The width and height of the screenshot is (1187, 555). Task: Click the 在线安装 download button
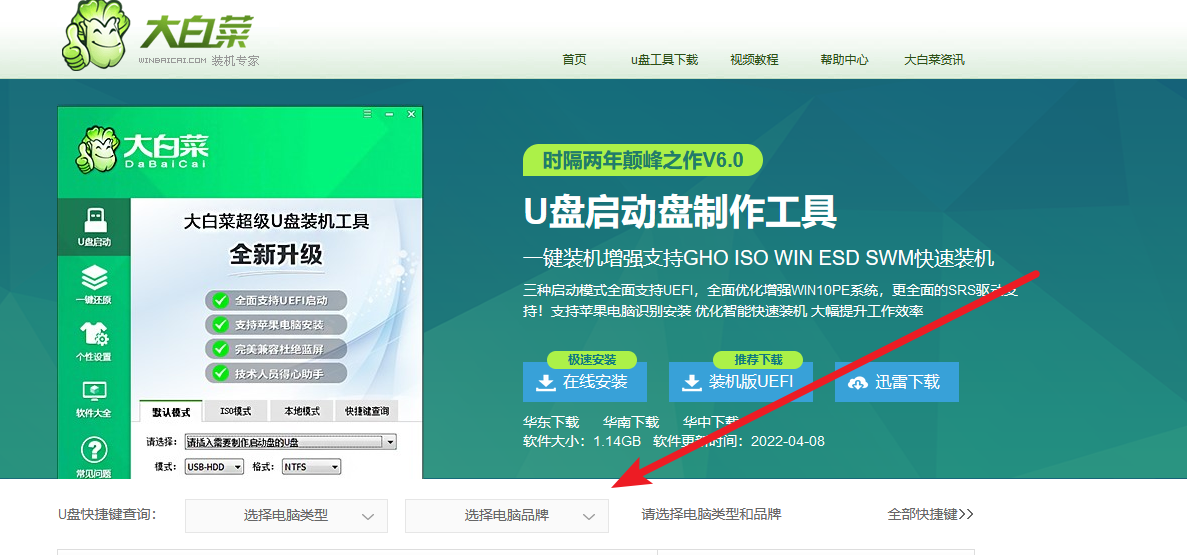click(x=584, y=382)
